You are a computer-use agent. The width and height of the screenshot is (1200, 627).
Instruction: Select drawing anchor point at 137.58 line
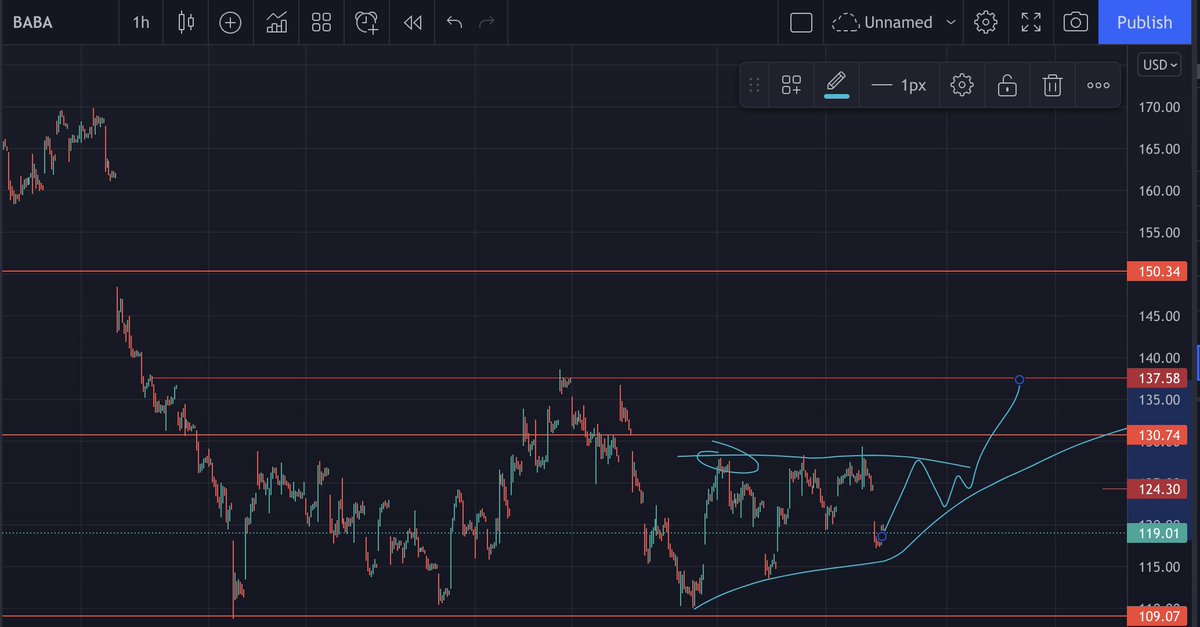(1019, 380)
